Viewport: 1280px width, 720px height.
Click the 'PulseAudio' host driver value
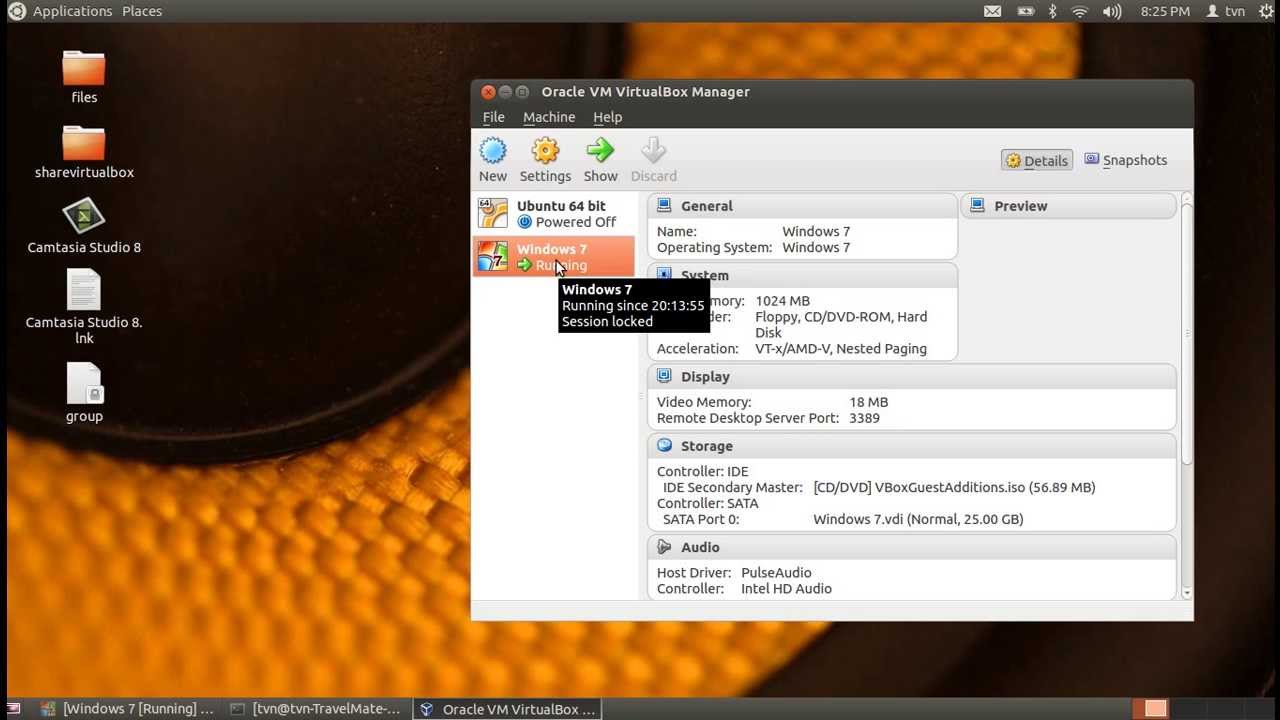[x=776, y=573]
